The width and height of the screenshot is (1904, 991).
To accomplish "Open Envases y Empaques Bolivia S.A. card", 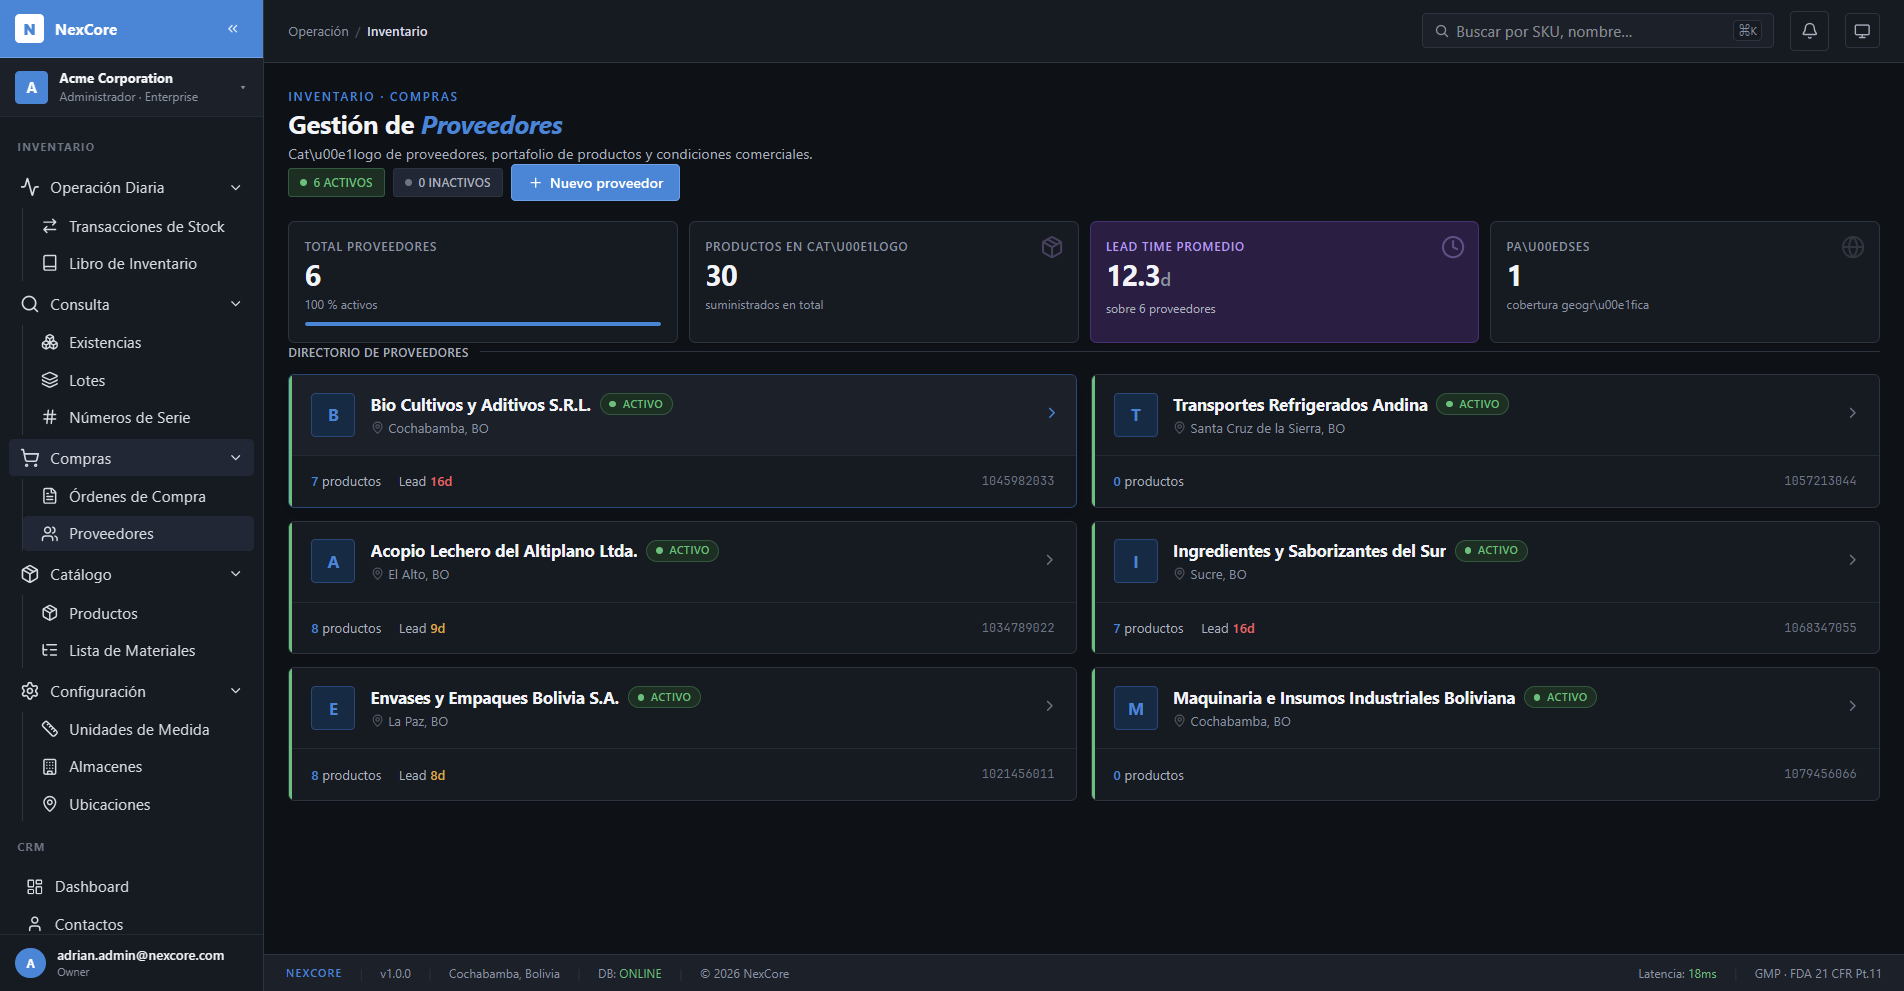I will coord(682,734).
